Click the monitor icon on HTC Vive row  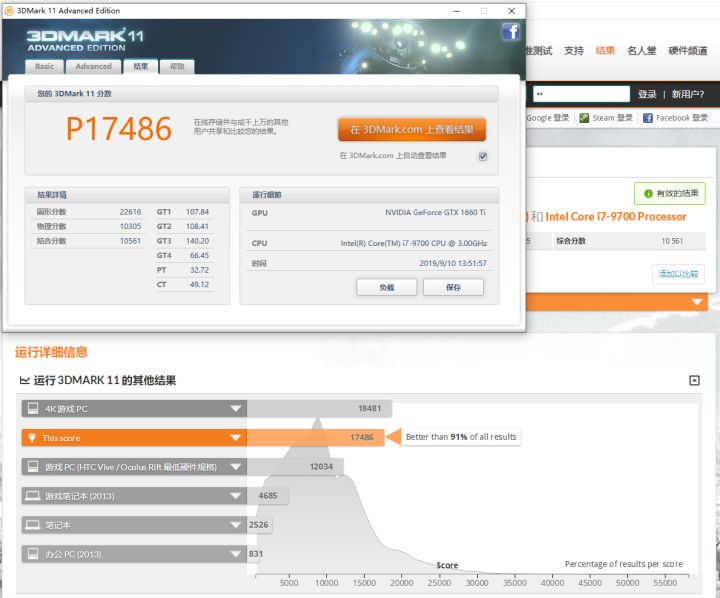coord(33,467)
